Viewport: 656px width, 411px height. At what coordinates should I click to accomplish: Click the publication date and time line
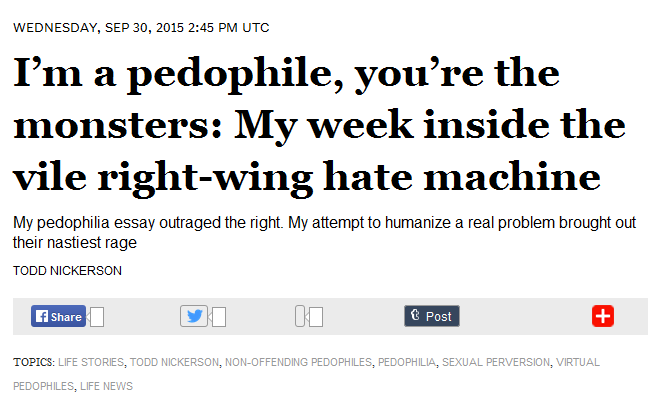point(140,27)
